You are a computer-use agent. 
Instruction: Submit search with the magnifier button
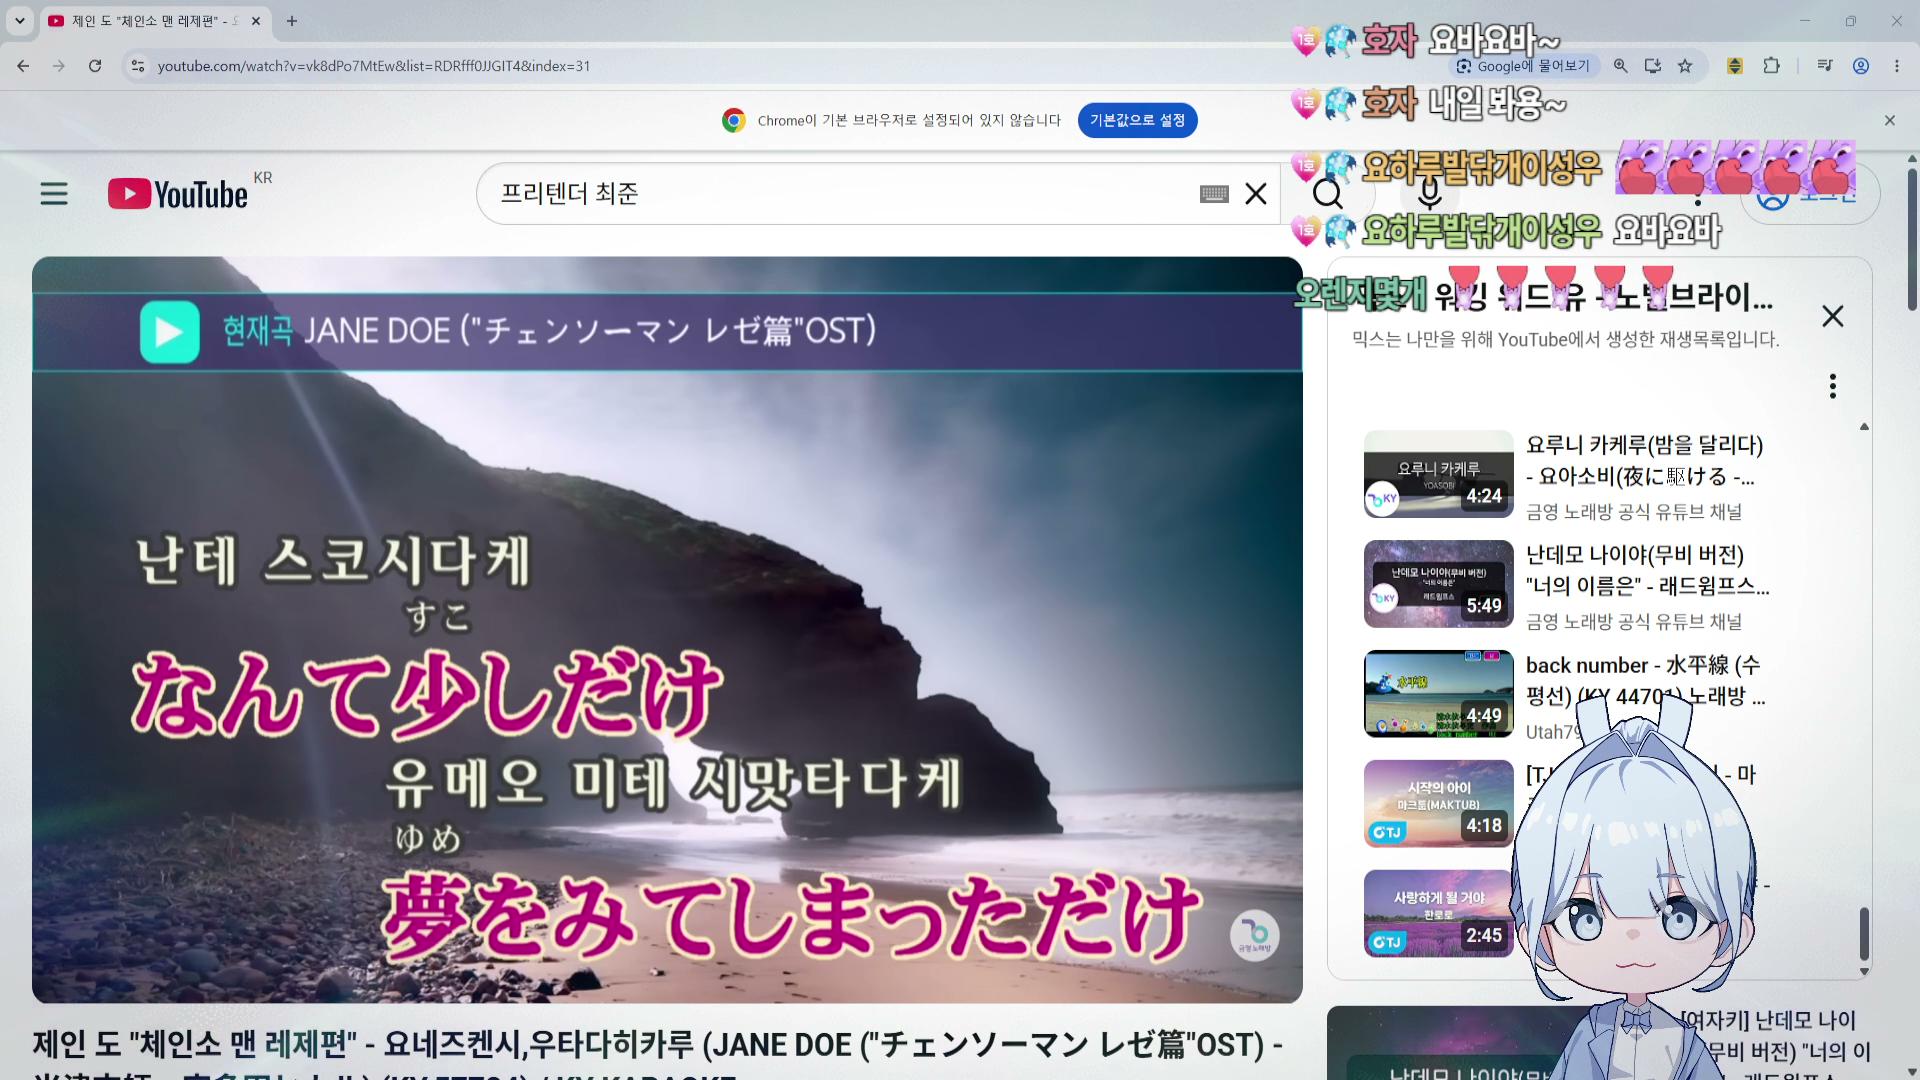coord(1328,193)
